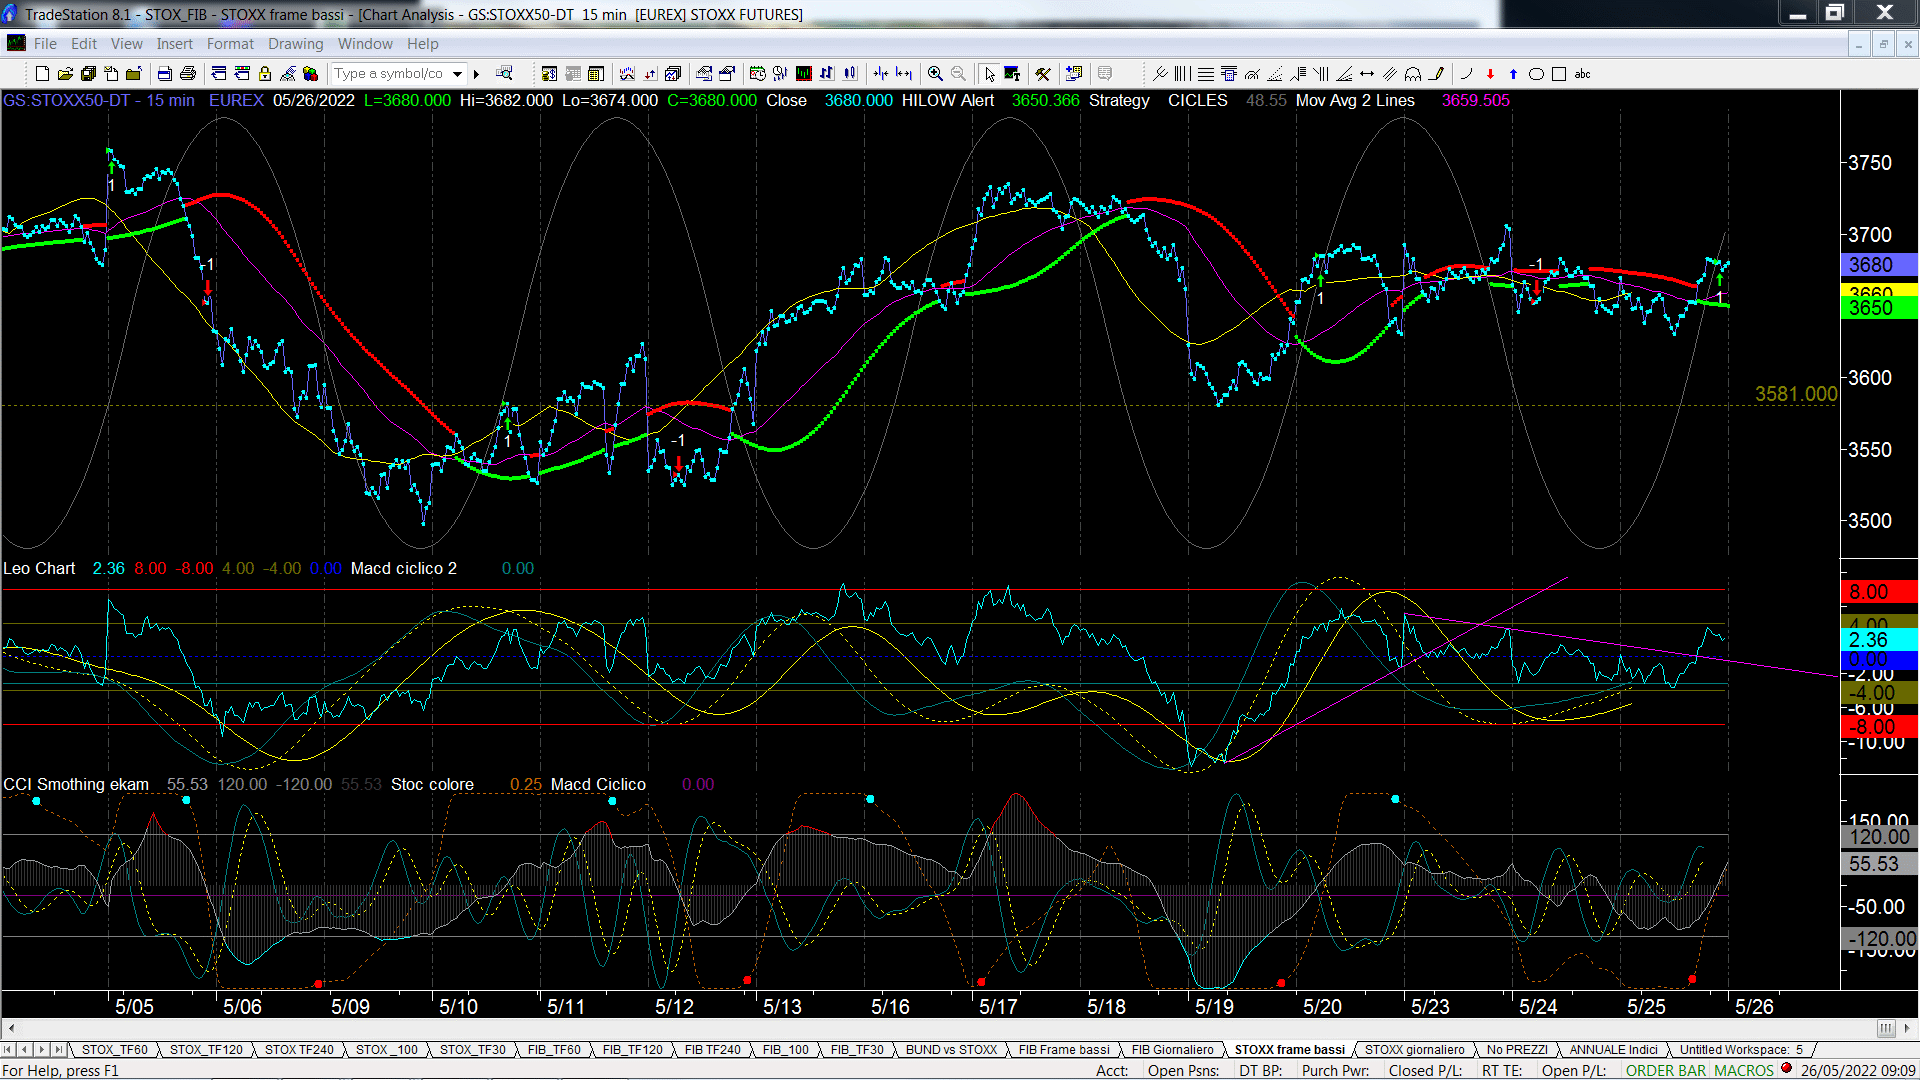Open the symbol combo box dropdown arrow
The width and height of the screenshot is (1920, 1080).
click(457, 74)
